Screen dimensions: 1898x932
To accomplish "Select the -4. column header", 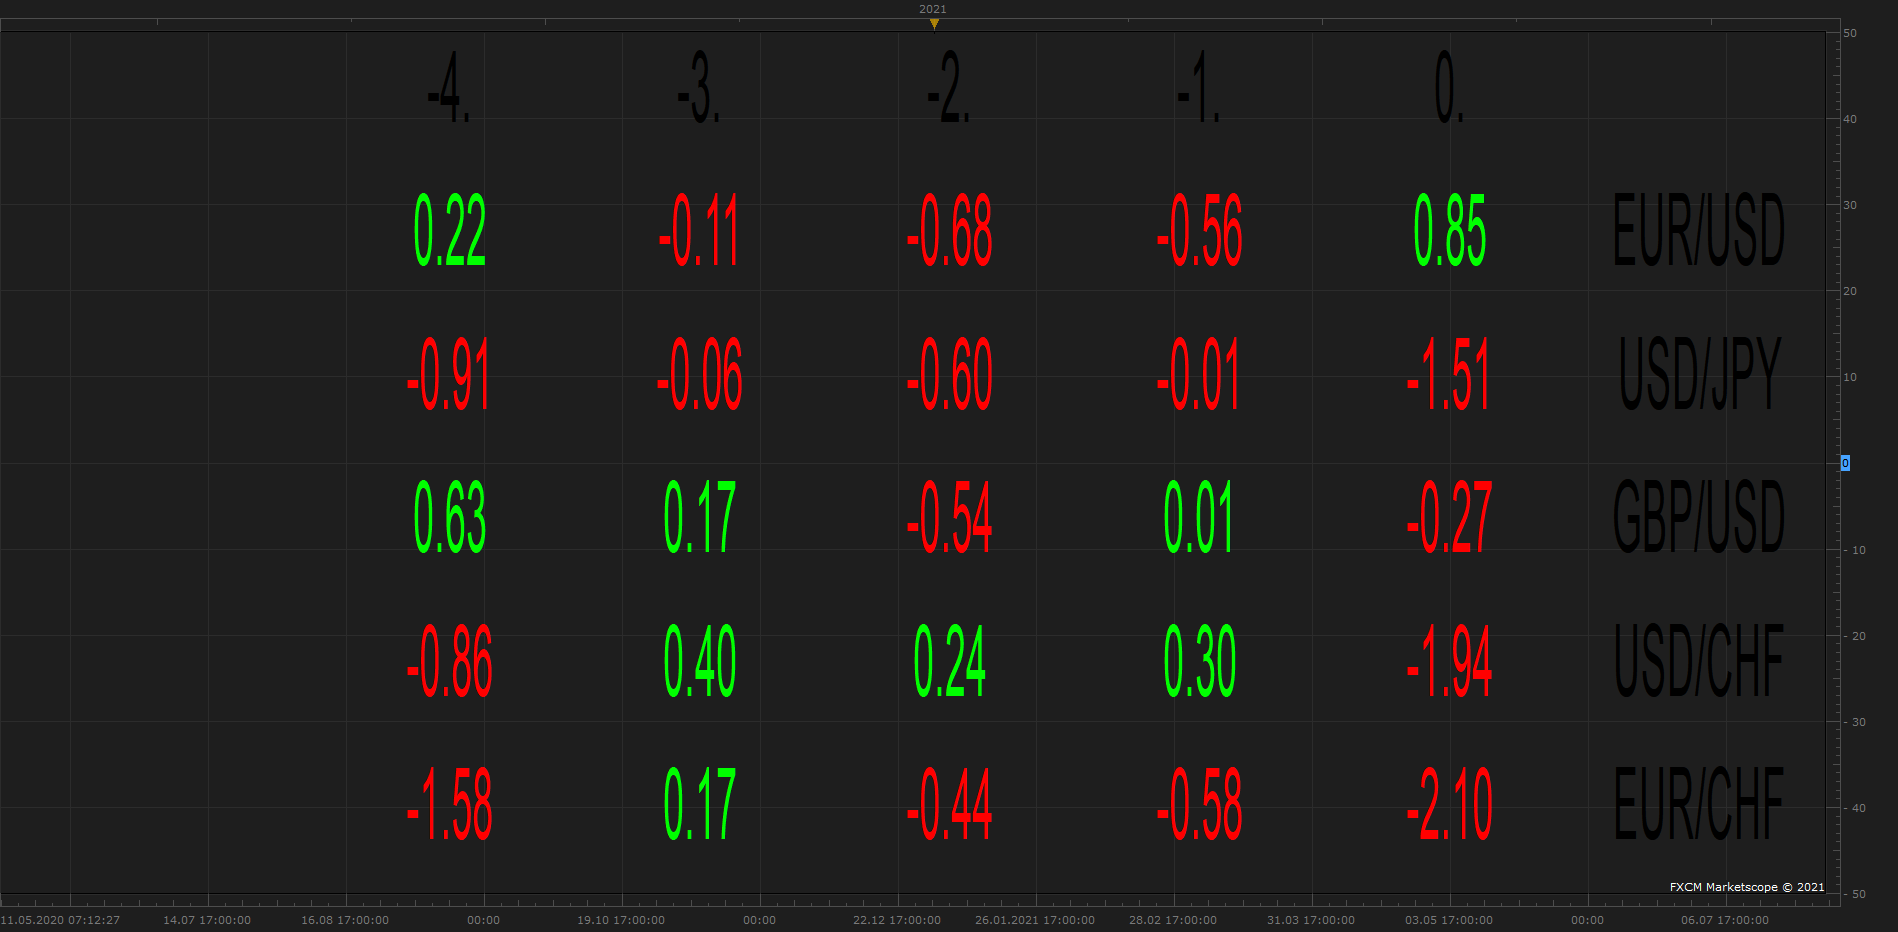I will (449, 89).
